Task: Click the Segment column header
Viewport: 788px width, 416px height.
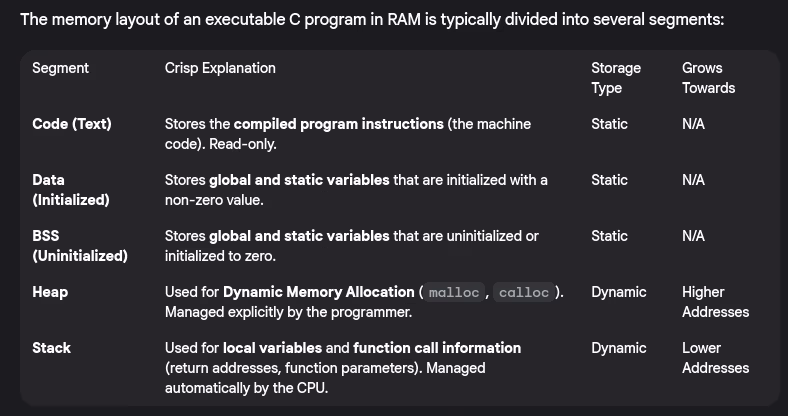Action: (60, 68)
